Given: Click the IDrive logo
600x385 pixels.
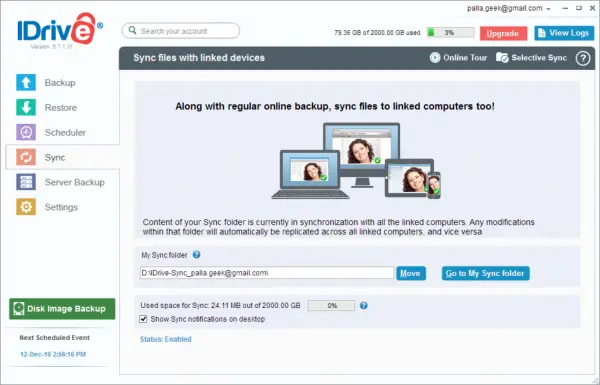Looking at the screenshot, I should click(59, 30).
